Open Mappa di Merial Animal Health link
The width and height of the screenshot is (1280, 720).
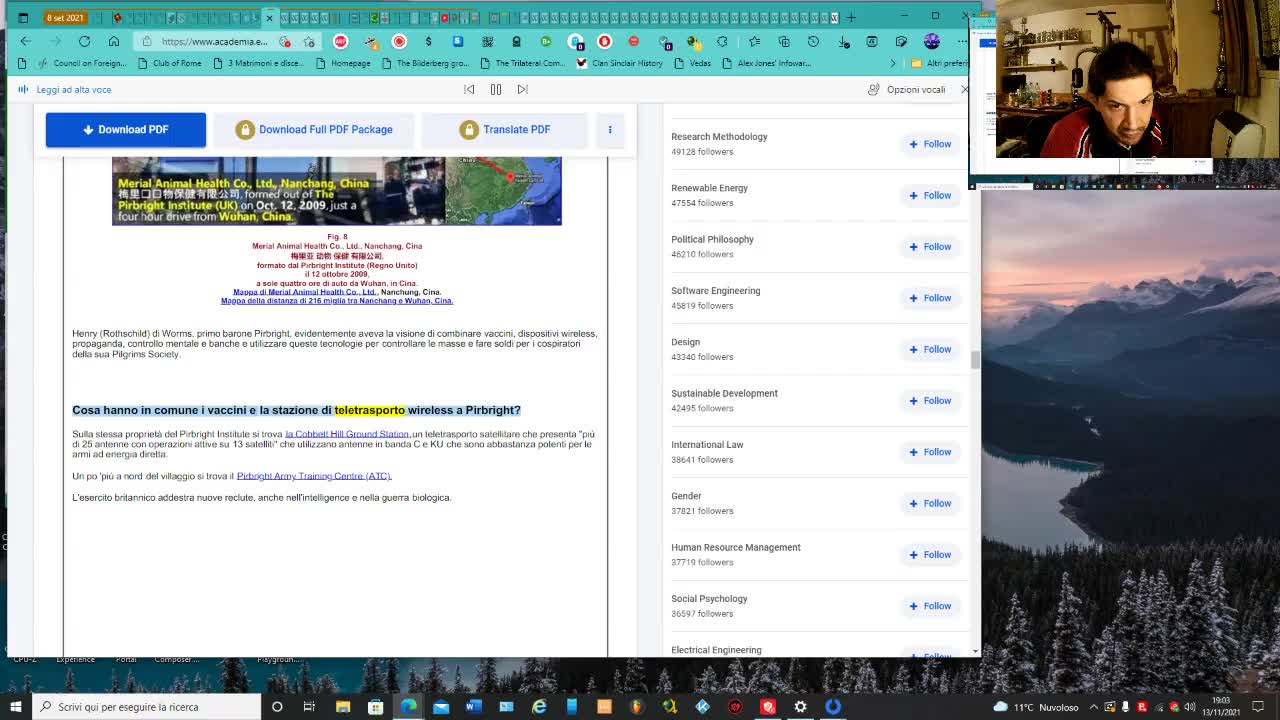305,292
